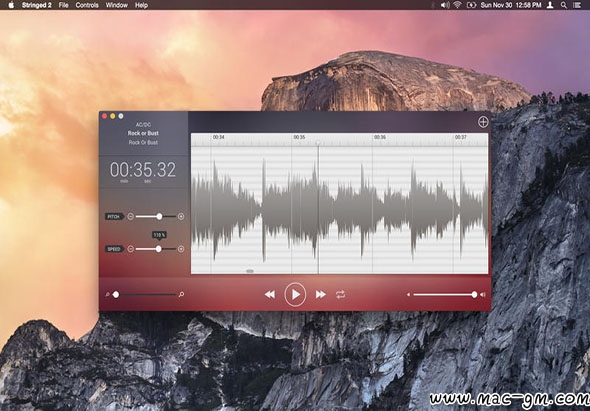
Task: Click the volume slider knob
Action: [474, 295]
